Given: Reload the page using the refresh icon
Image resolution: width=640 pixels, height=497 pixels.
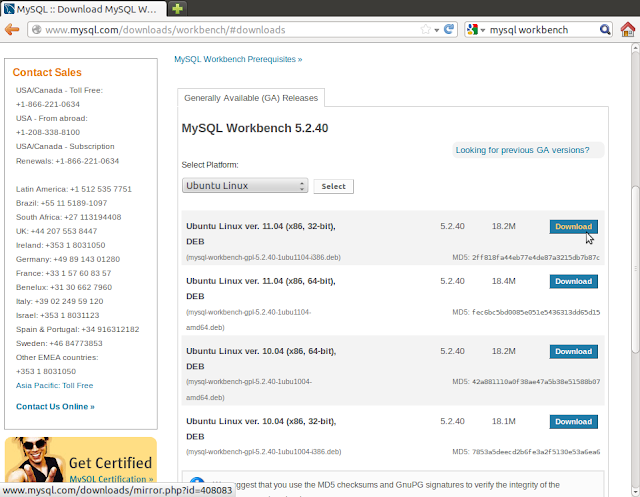Looking at the screenshot, I should pos(449,29).
